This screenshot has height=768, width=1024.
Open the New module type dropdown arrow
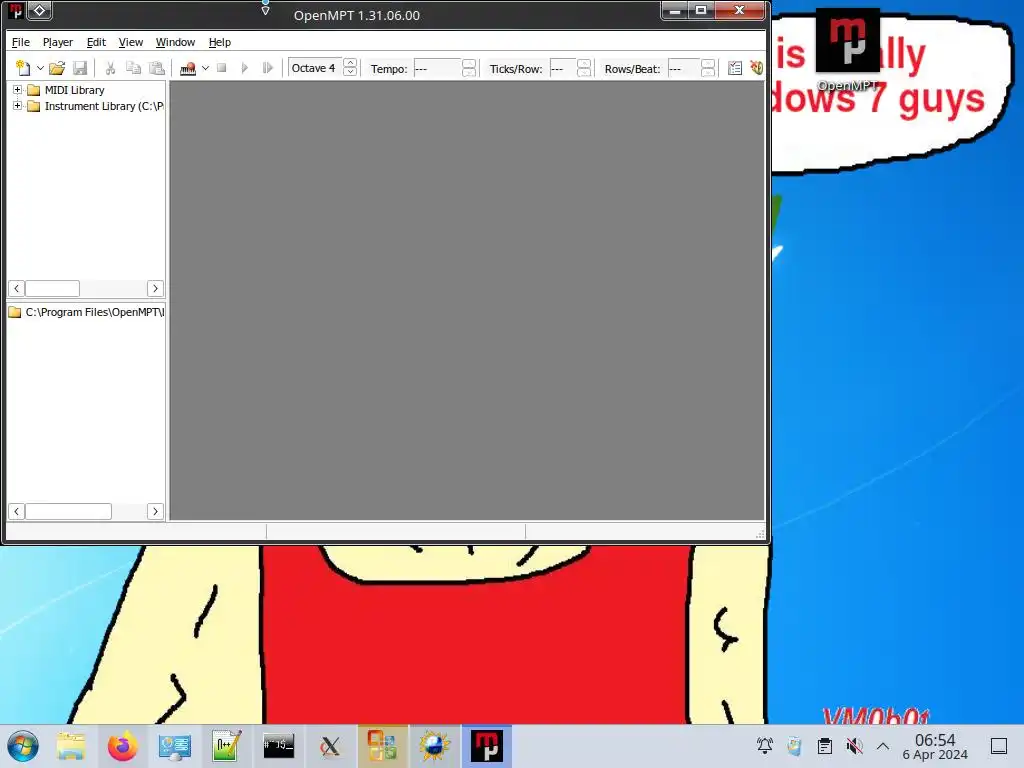(x=40, y=68)
